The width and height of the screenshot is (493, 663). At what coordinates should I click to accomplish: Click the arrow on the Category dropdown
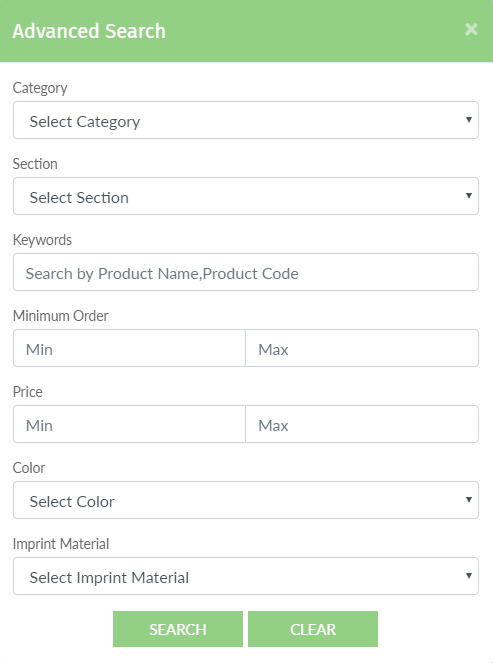pos(468,120)
